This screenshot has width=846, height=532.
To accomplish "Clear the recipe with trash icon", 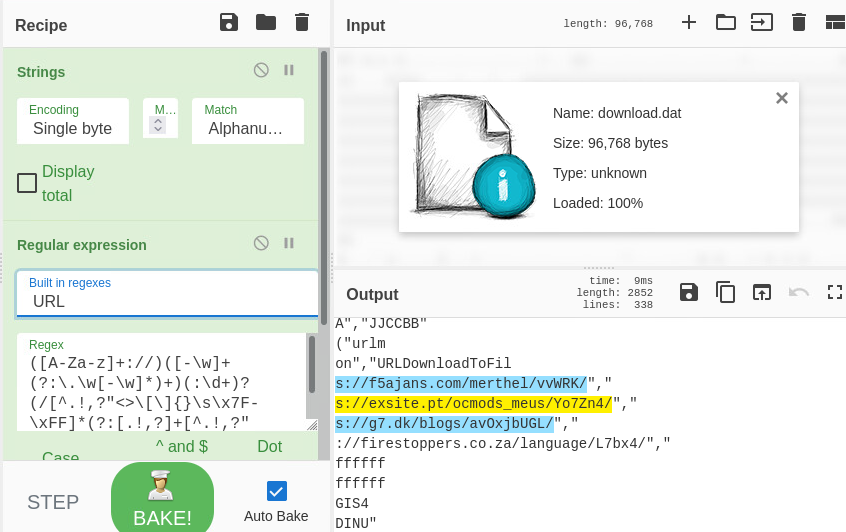I will 302,22.
